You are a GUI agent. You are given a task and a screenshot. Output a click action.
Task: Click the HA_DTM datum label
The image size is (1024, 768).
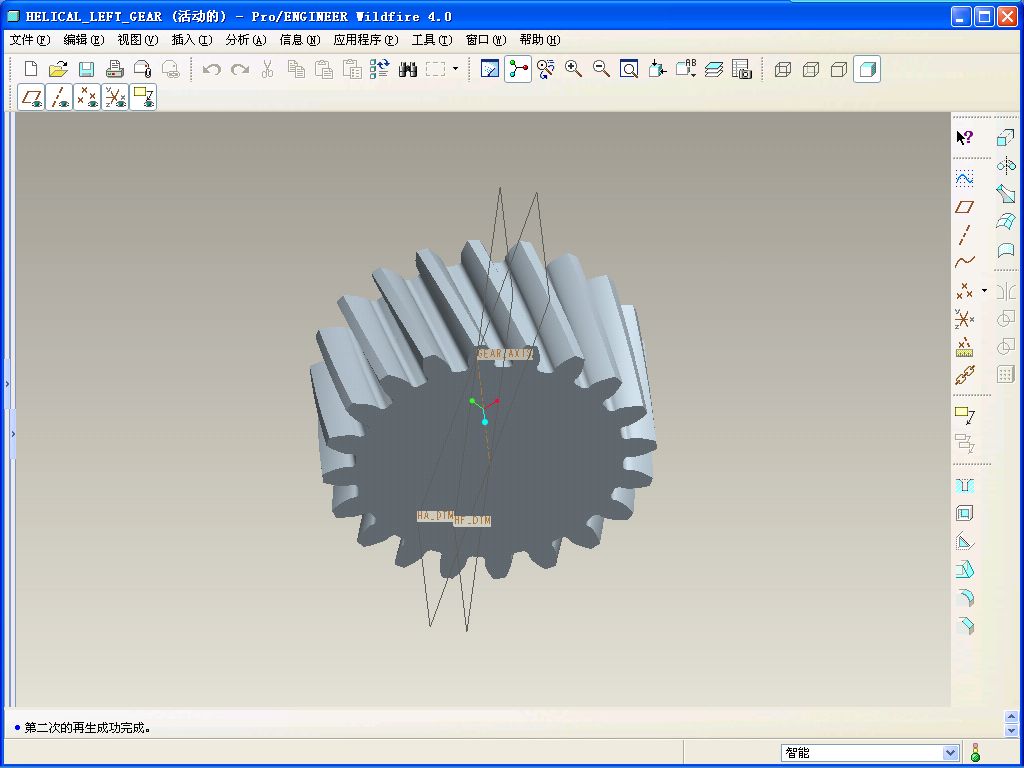tap(435, 516)
